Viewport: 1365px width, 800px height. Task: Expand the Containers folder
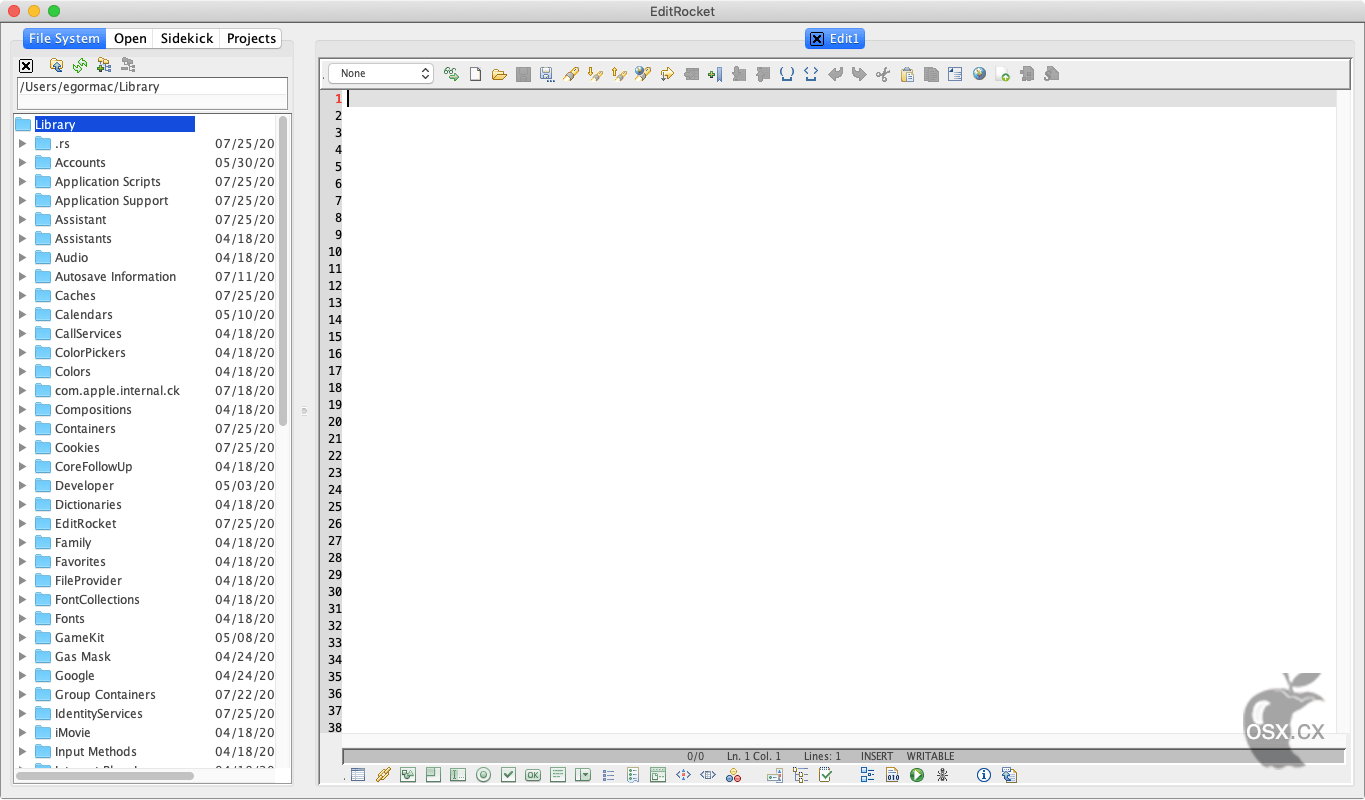coord(23,428)
